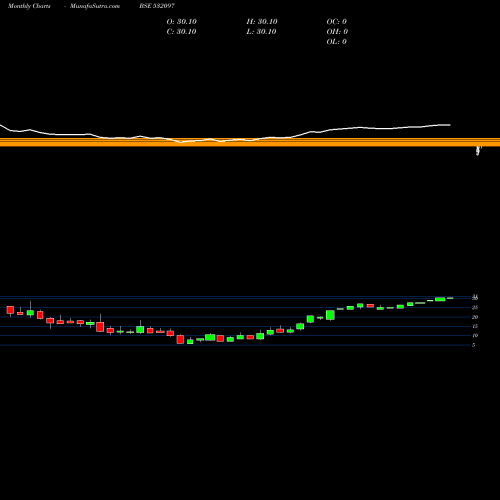Click the MunafaSutra.com label
500x500 pixels.
[x=95, y=6]
